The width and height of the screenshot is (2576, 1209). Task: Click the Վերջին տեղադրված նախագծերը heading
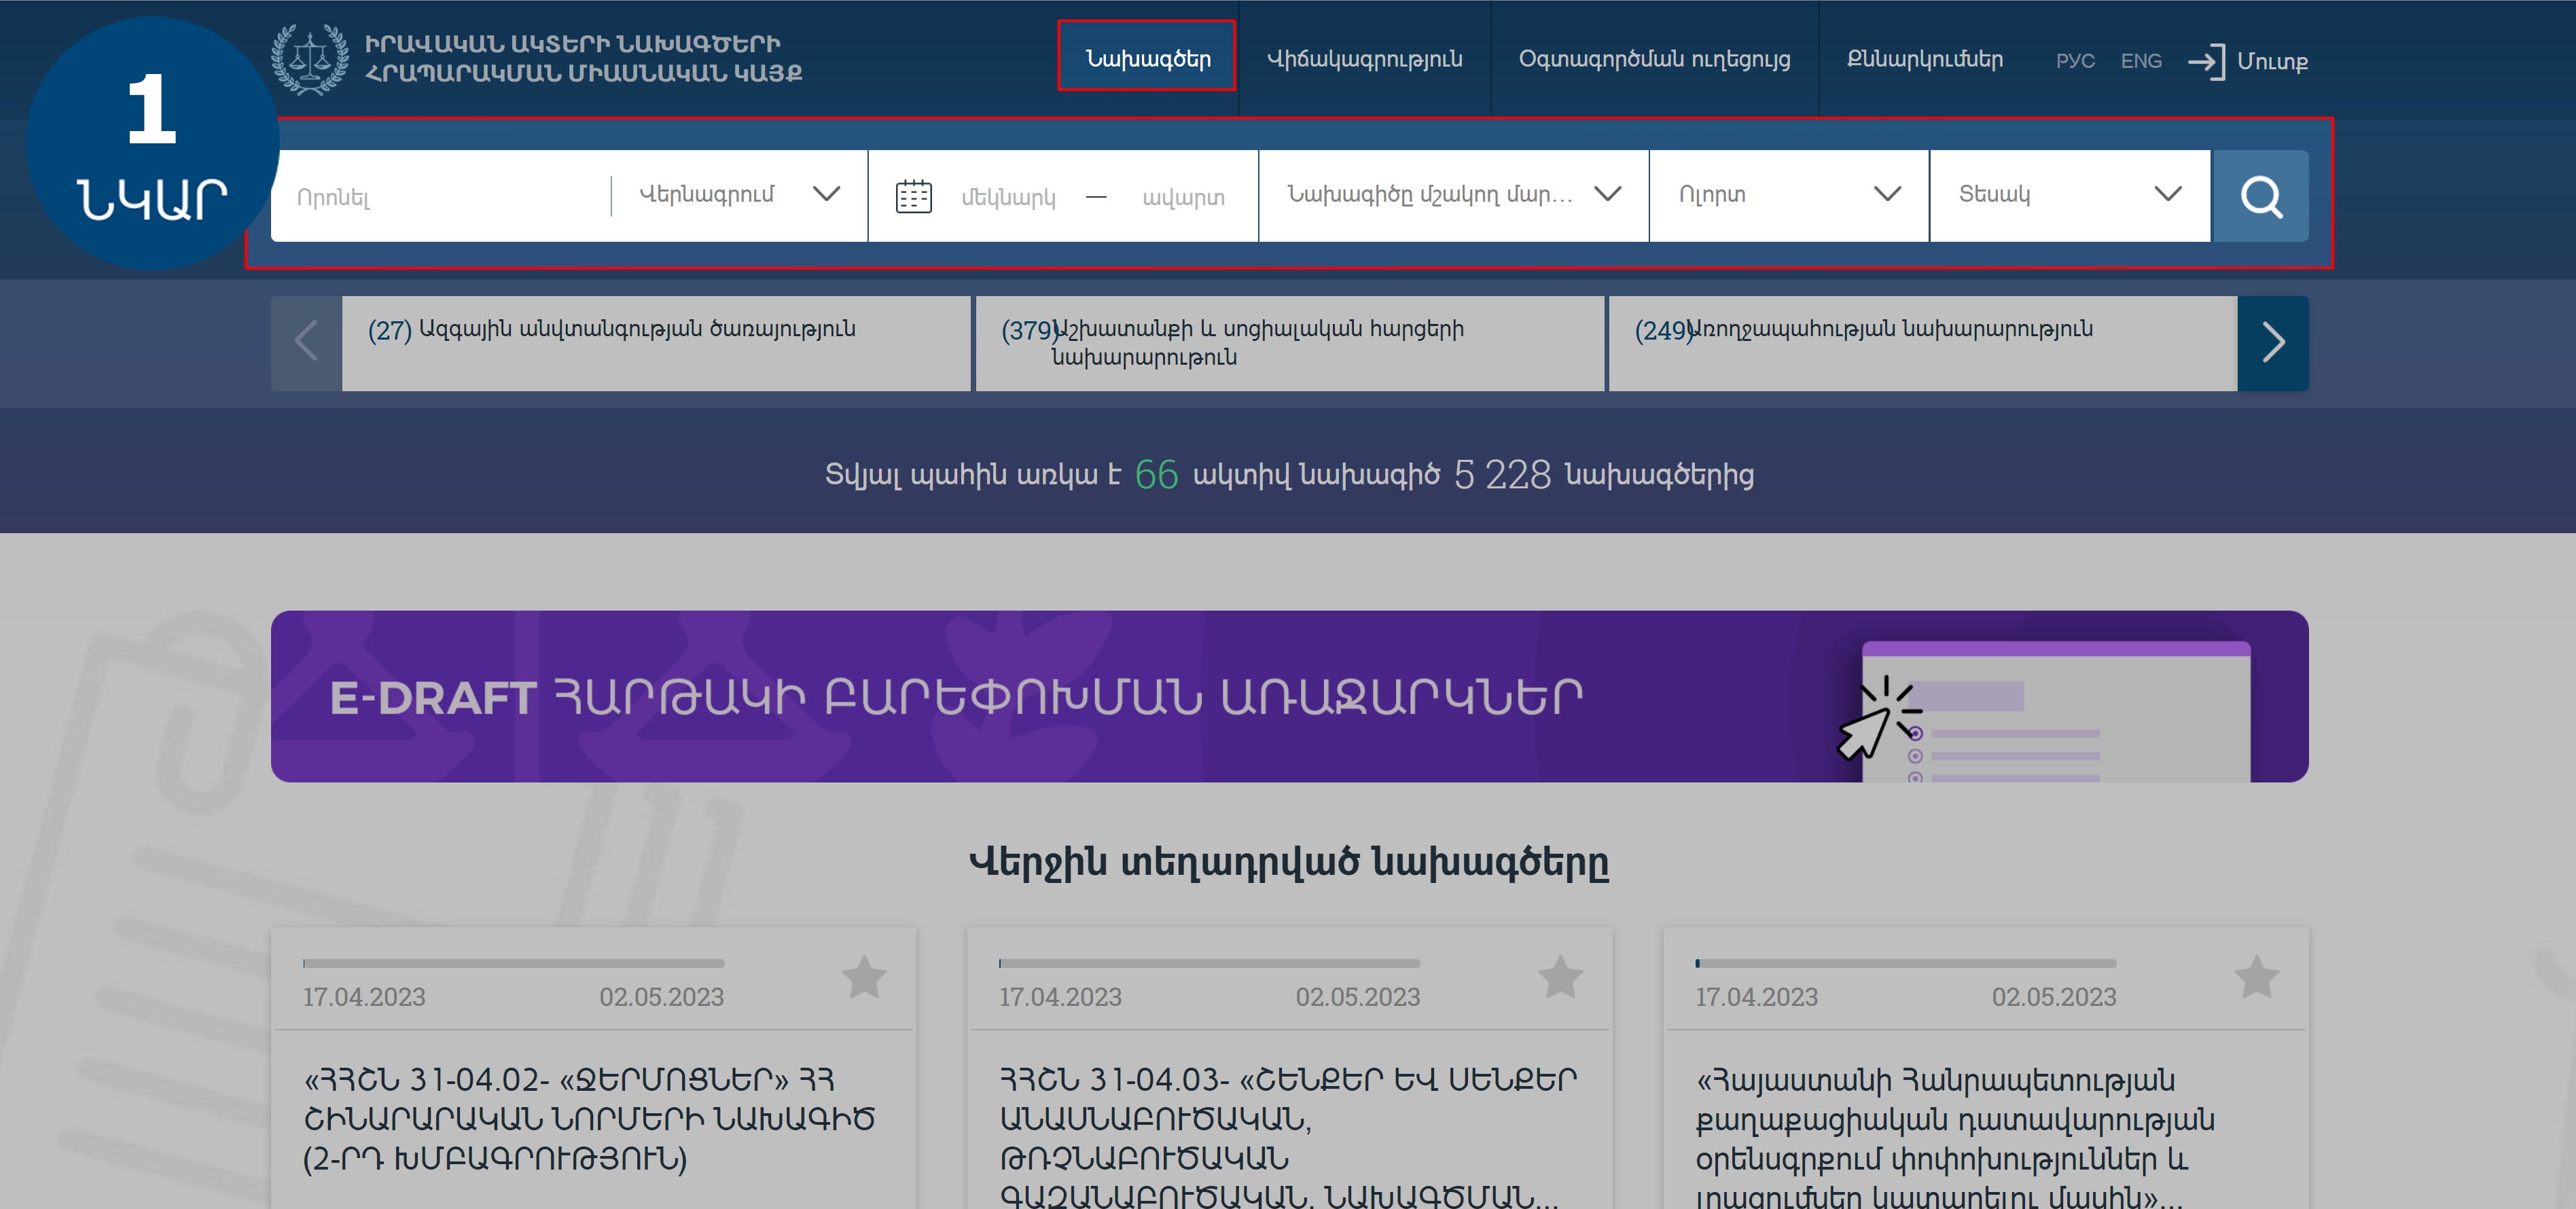(1289, 861)
